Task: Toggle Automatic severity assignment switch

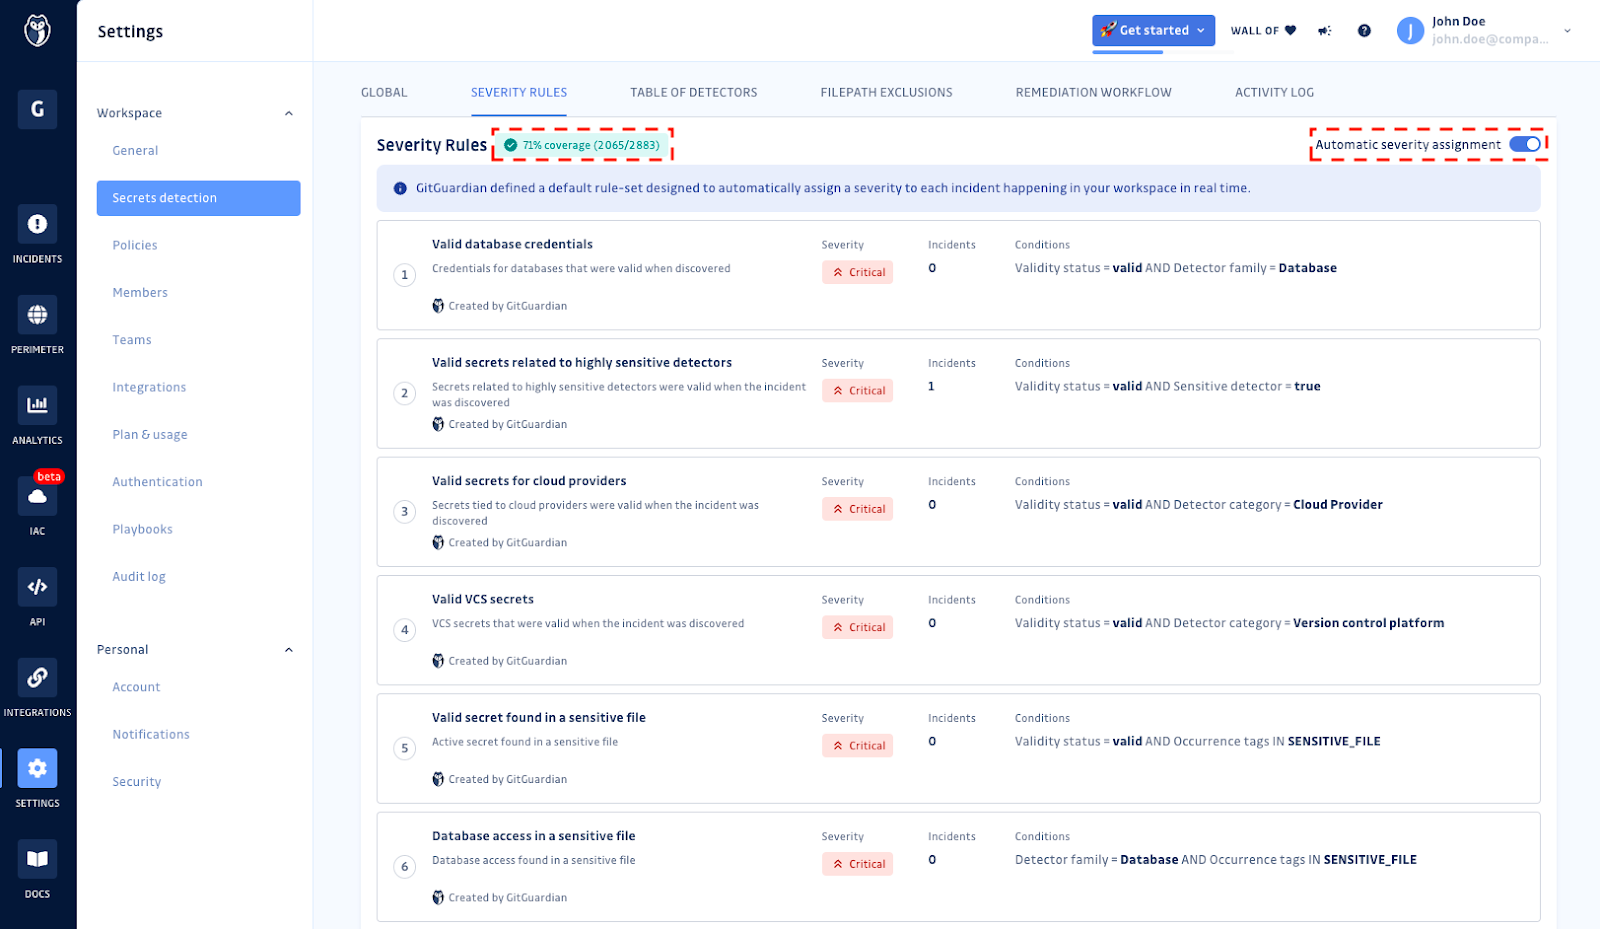Action: tap(1525, 144)
